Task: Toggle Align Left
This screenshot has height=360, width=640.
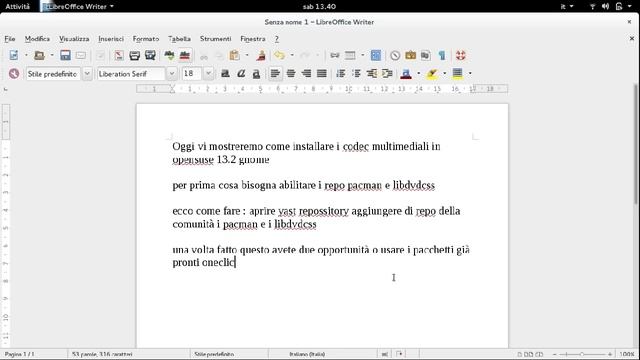Action: (x=276, y=73)
